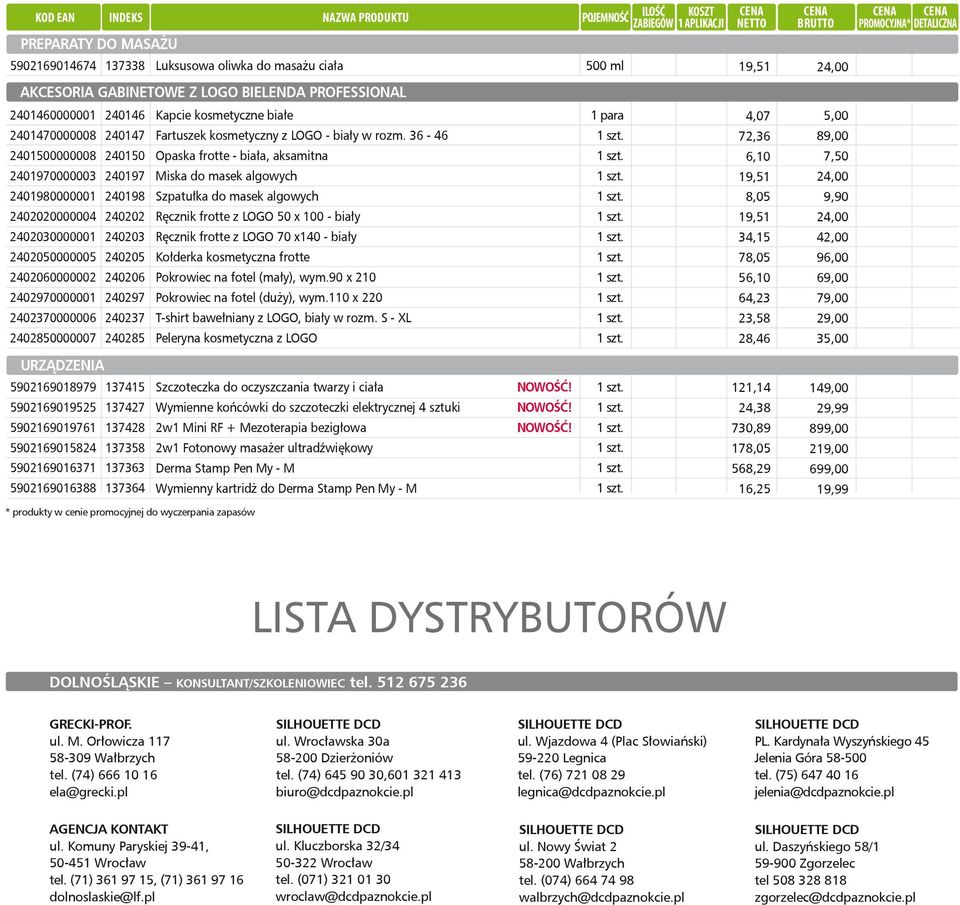Click the ILOŚĆ ZABIEGÓW column header
960x905 pixels.
(x=653, y=17)
